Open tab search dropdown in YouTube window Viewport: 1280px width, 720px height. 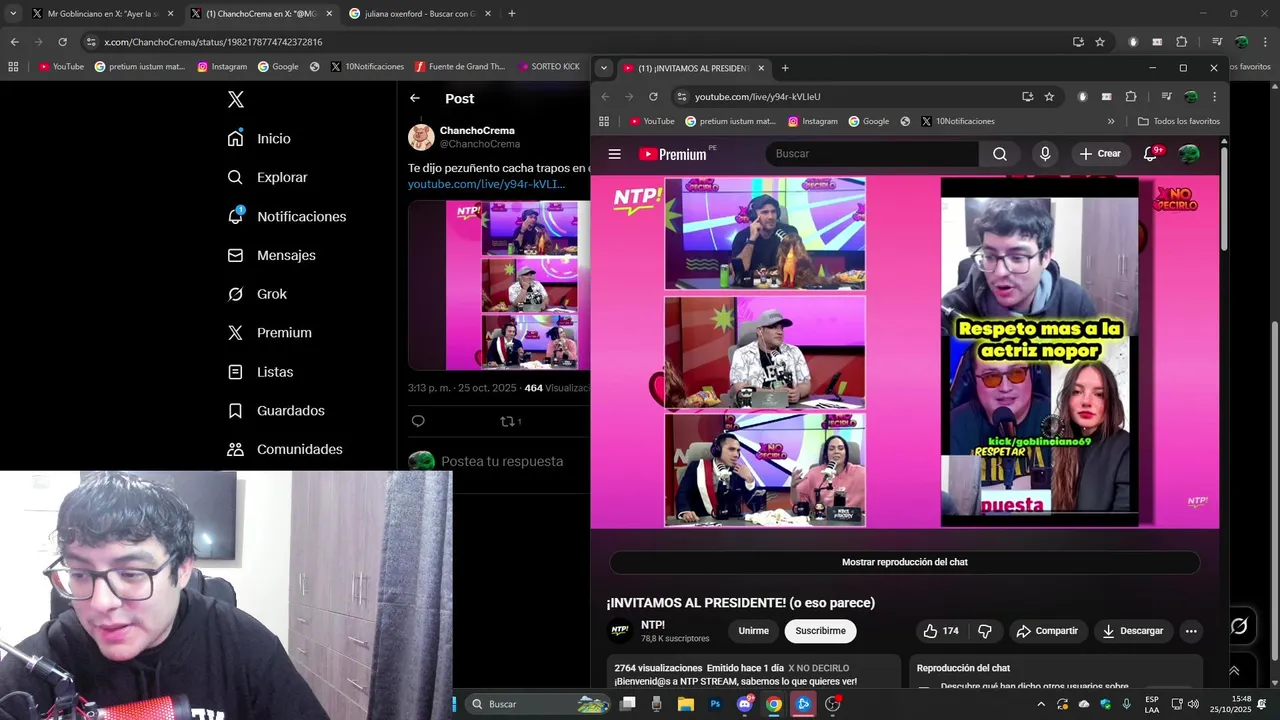603,68
